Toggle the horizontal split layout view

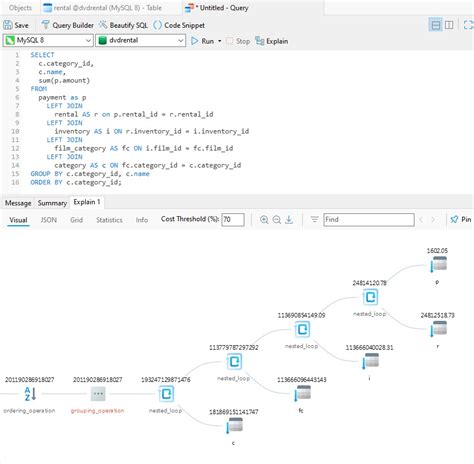tap(435, 25)
